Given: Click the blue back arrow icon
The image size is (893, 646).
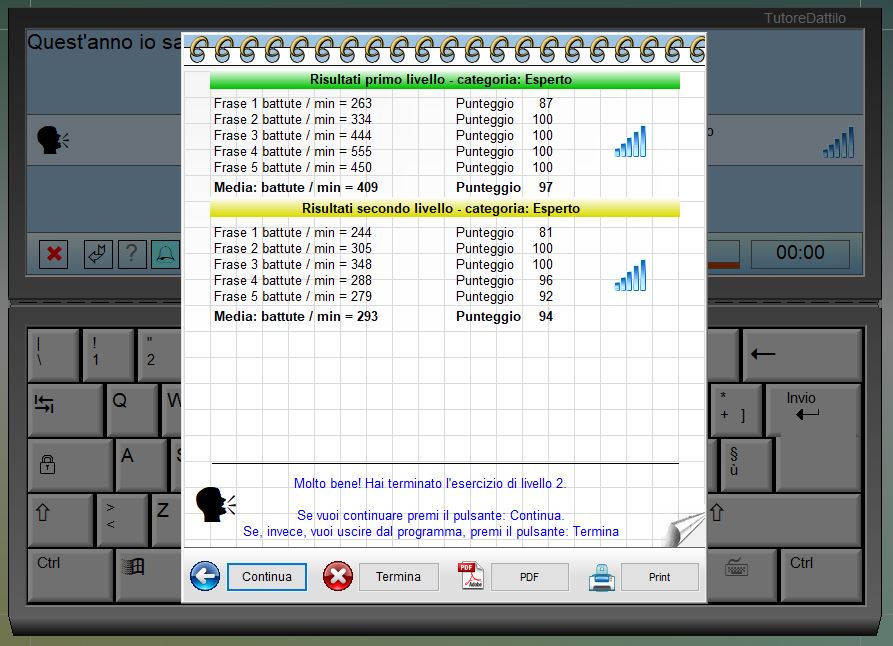Looking at the screenshot, I should point(205,576).
